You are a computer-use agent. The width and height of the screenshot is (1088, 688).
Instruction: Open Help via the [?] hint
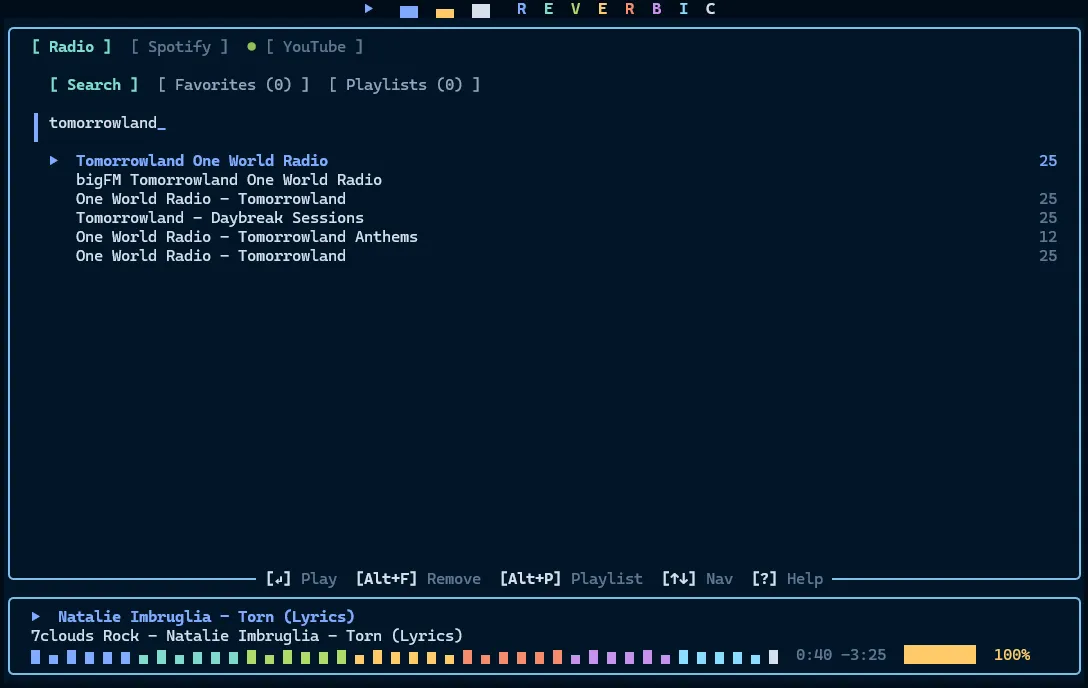[x=788, y=578]
